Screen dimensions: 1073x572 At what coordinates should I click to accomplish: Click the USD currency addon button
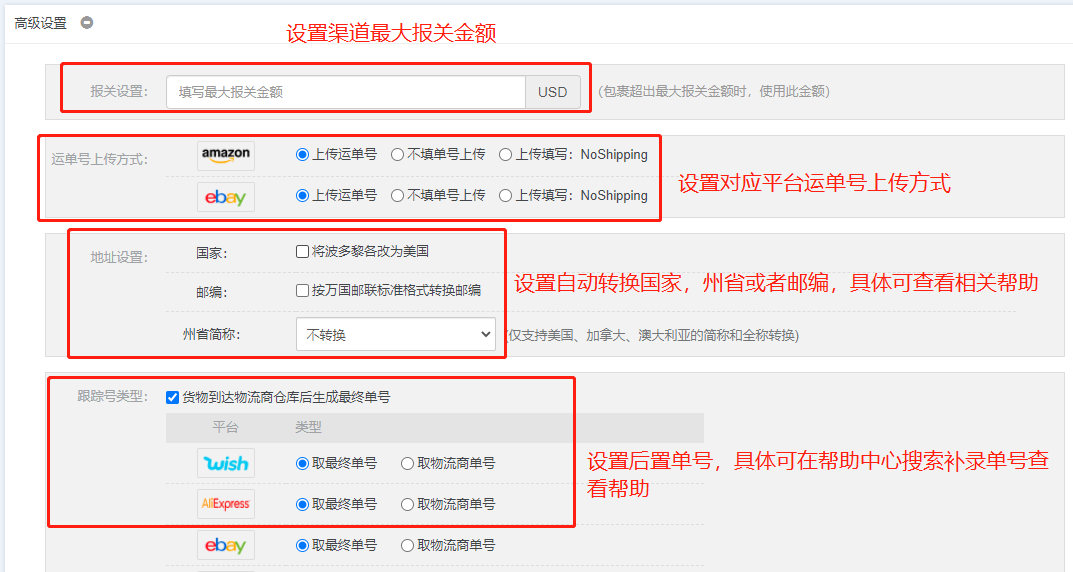pos(552,92)
